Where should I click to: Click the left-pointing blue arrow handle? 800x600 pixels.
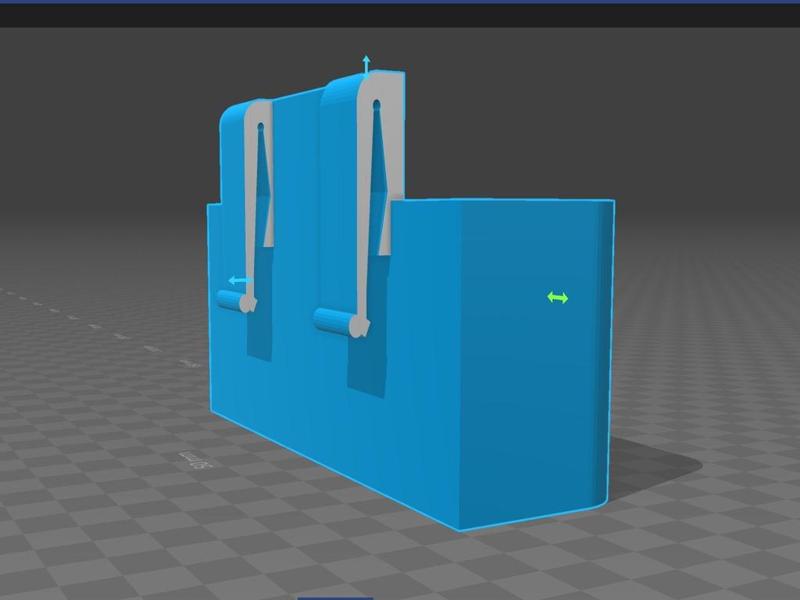click(x=240, y=280)
